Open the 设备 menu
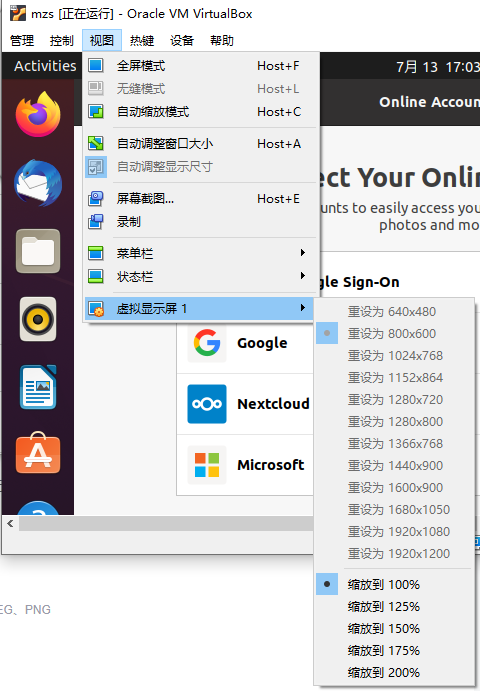 (x=182, y=41)
